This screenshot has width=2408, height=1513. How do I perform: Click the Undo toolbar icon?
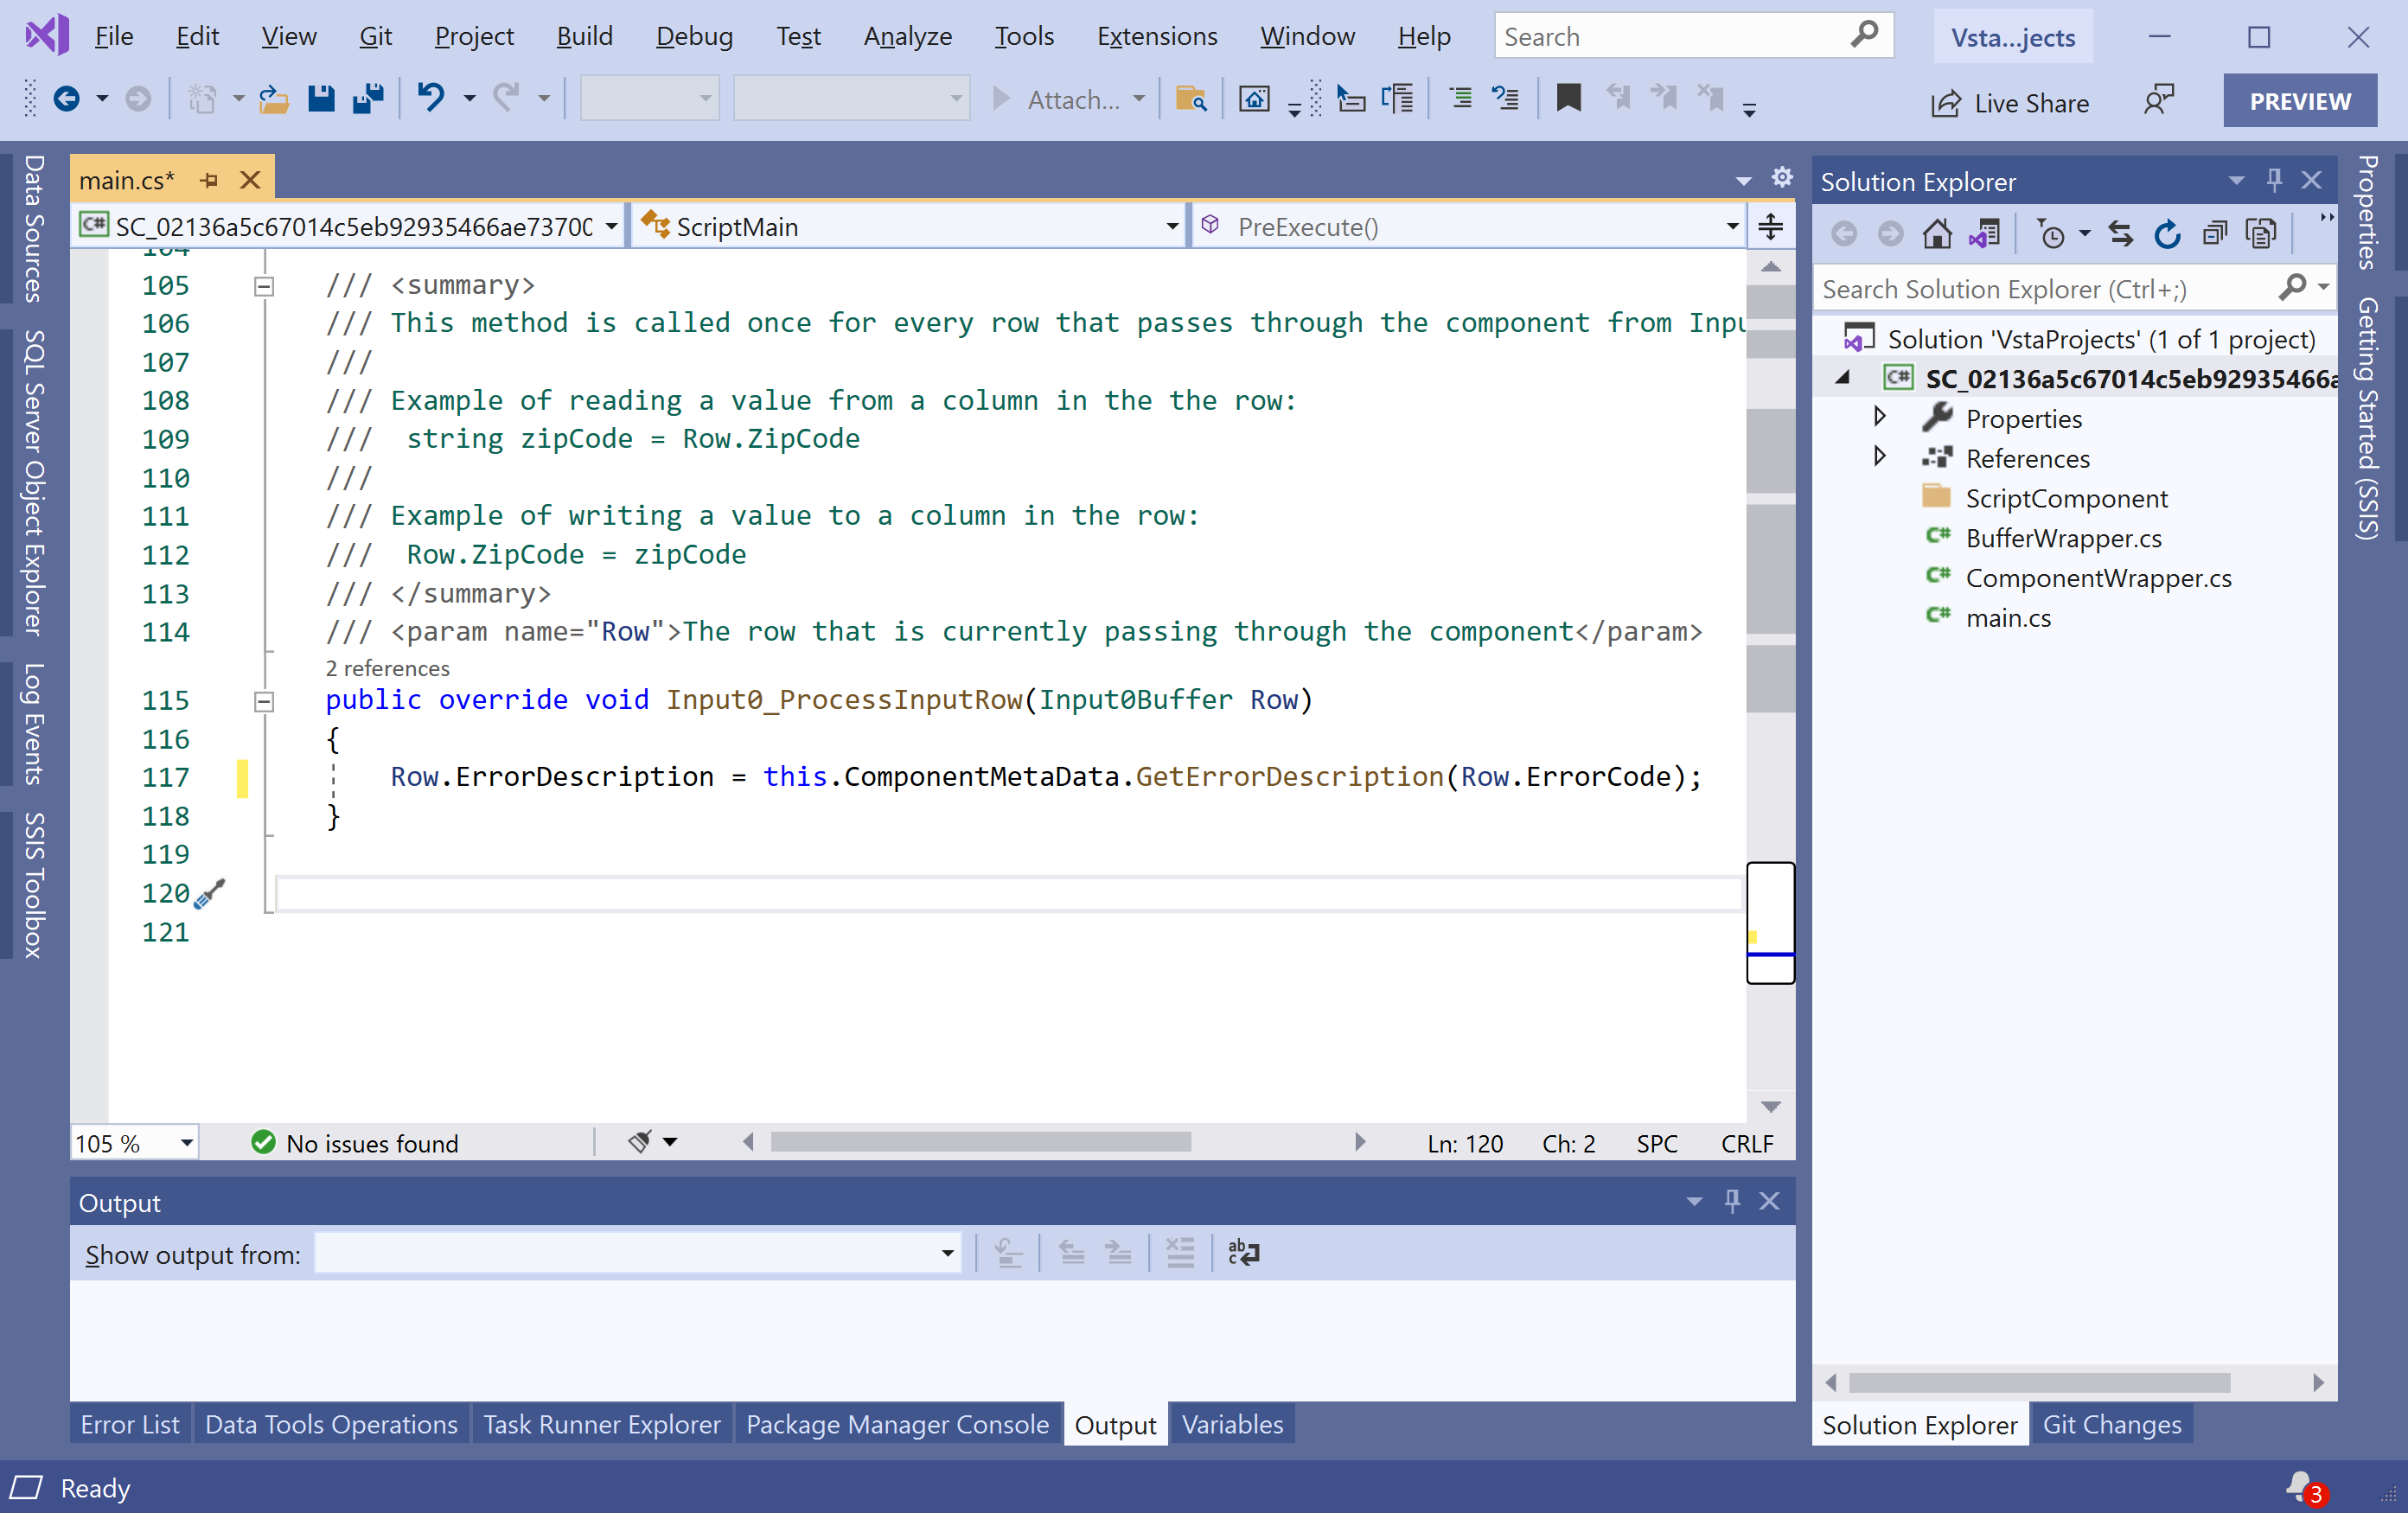430,99
